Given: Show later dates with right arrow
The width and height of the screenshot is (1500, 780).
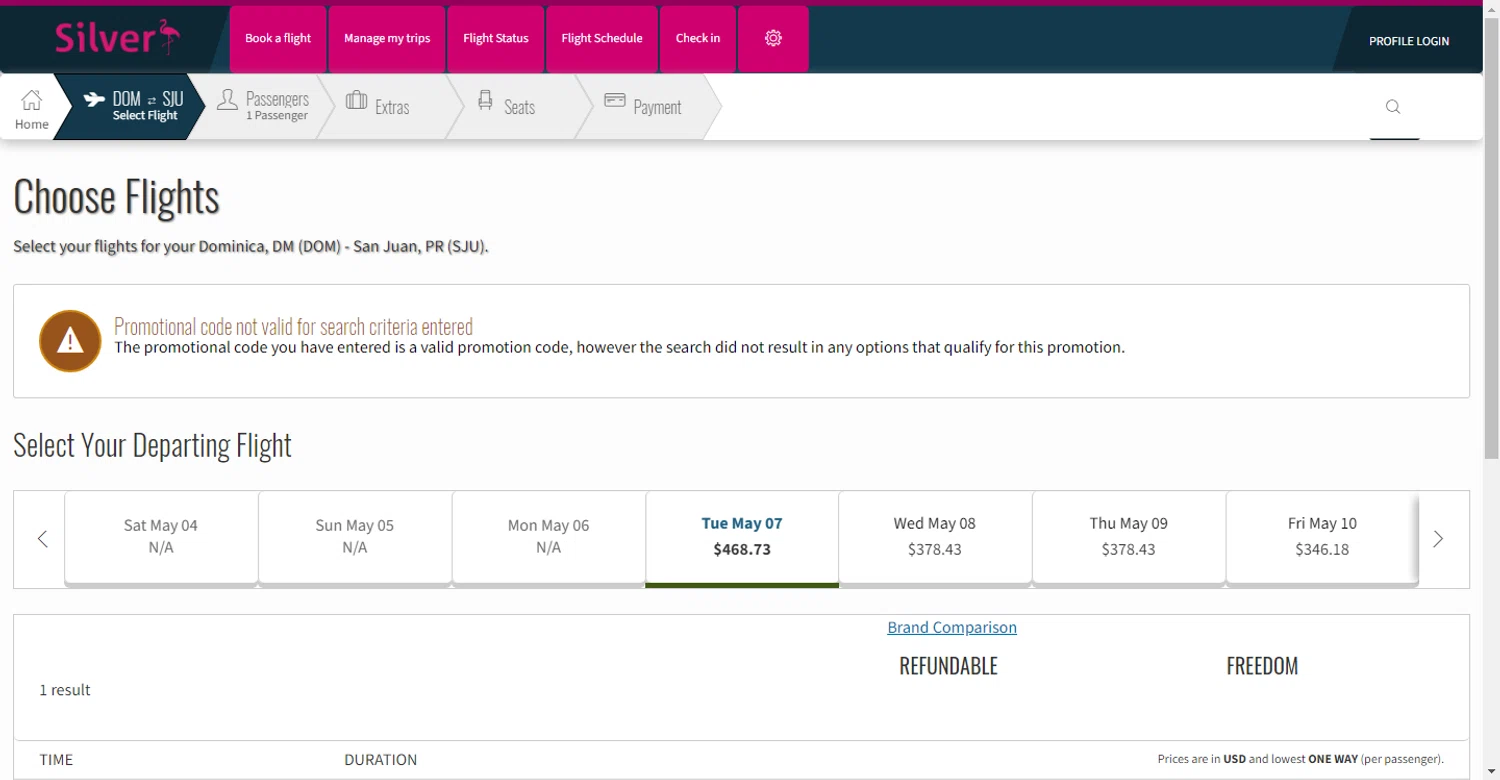Looking at the screenshot, I should click(1438, 539).
